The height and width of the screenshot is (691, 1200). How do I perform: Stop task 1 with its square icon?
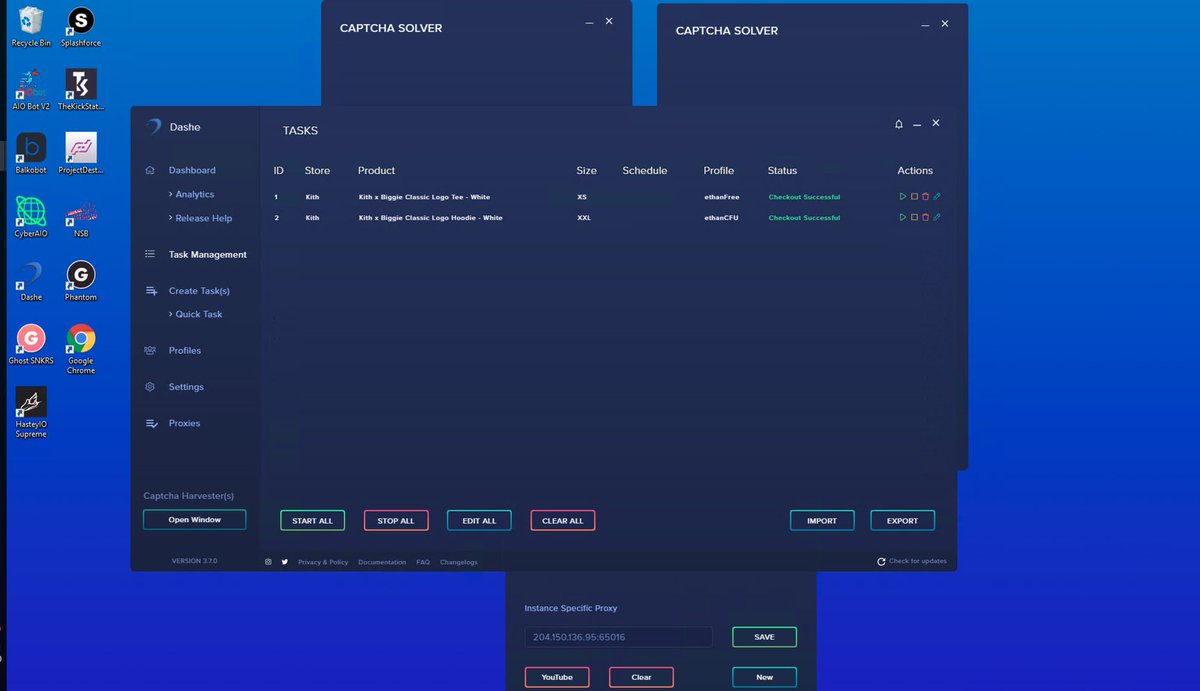(x=914, y=197)
